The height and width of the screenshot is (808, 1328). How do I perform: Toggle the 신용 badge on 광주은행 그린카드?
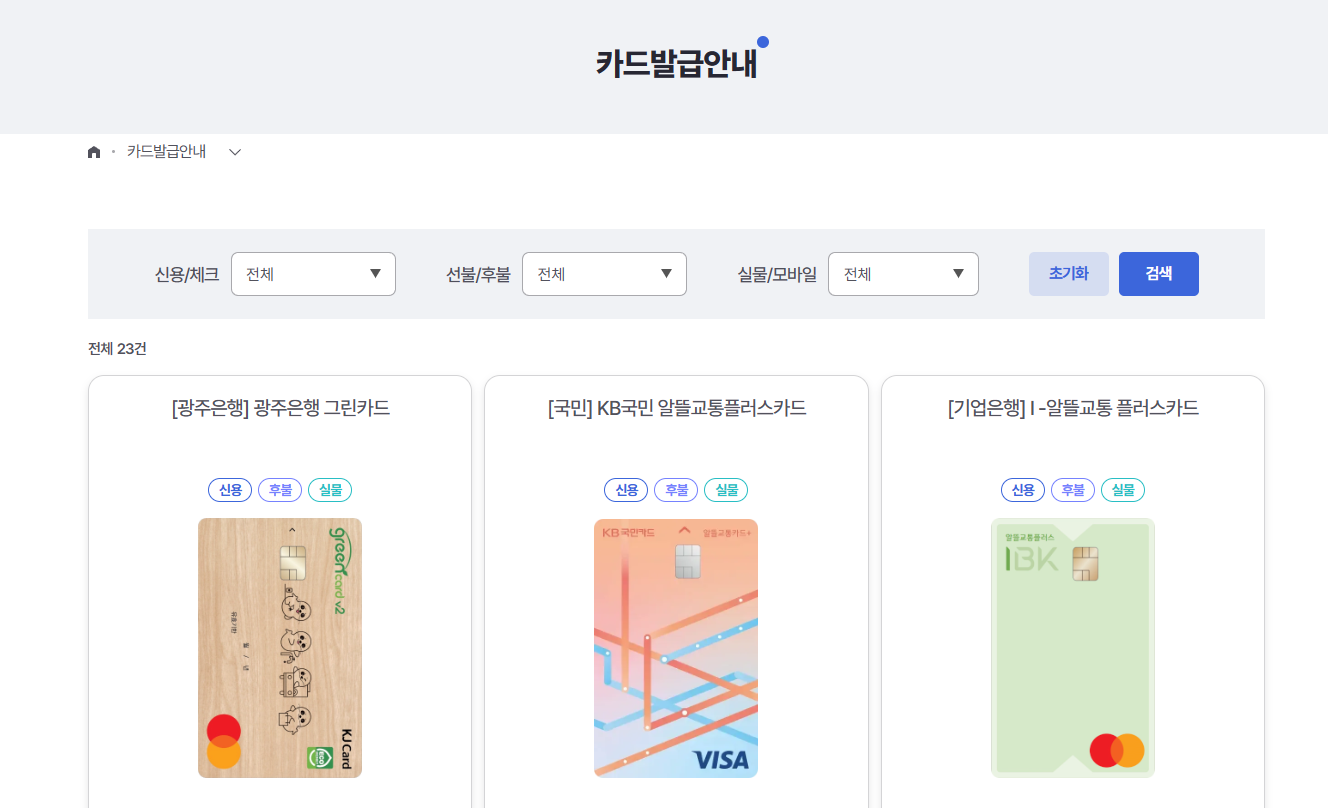point(230,489)
